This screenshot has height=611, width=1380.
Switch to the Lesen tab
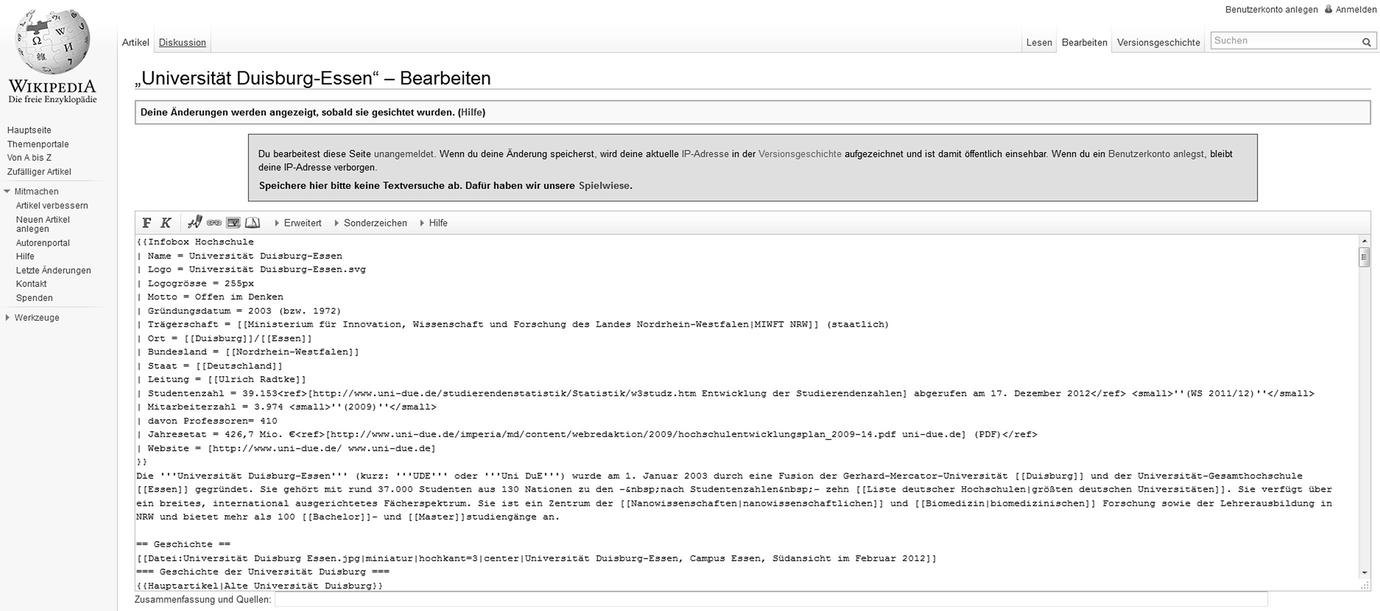tap(1039, 43)
